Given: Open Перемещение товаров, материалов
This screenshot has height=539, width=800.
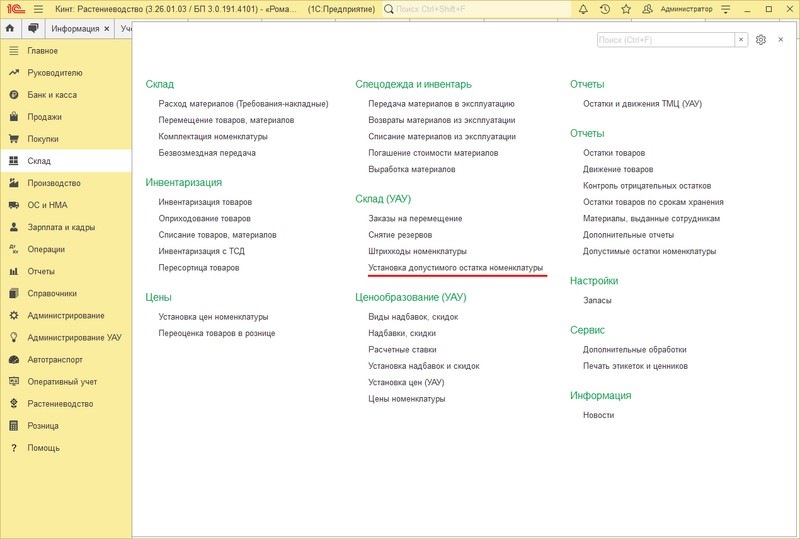Looking at the screenshot, I should (x=226, y=120).
